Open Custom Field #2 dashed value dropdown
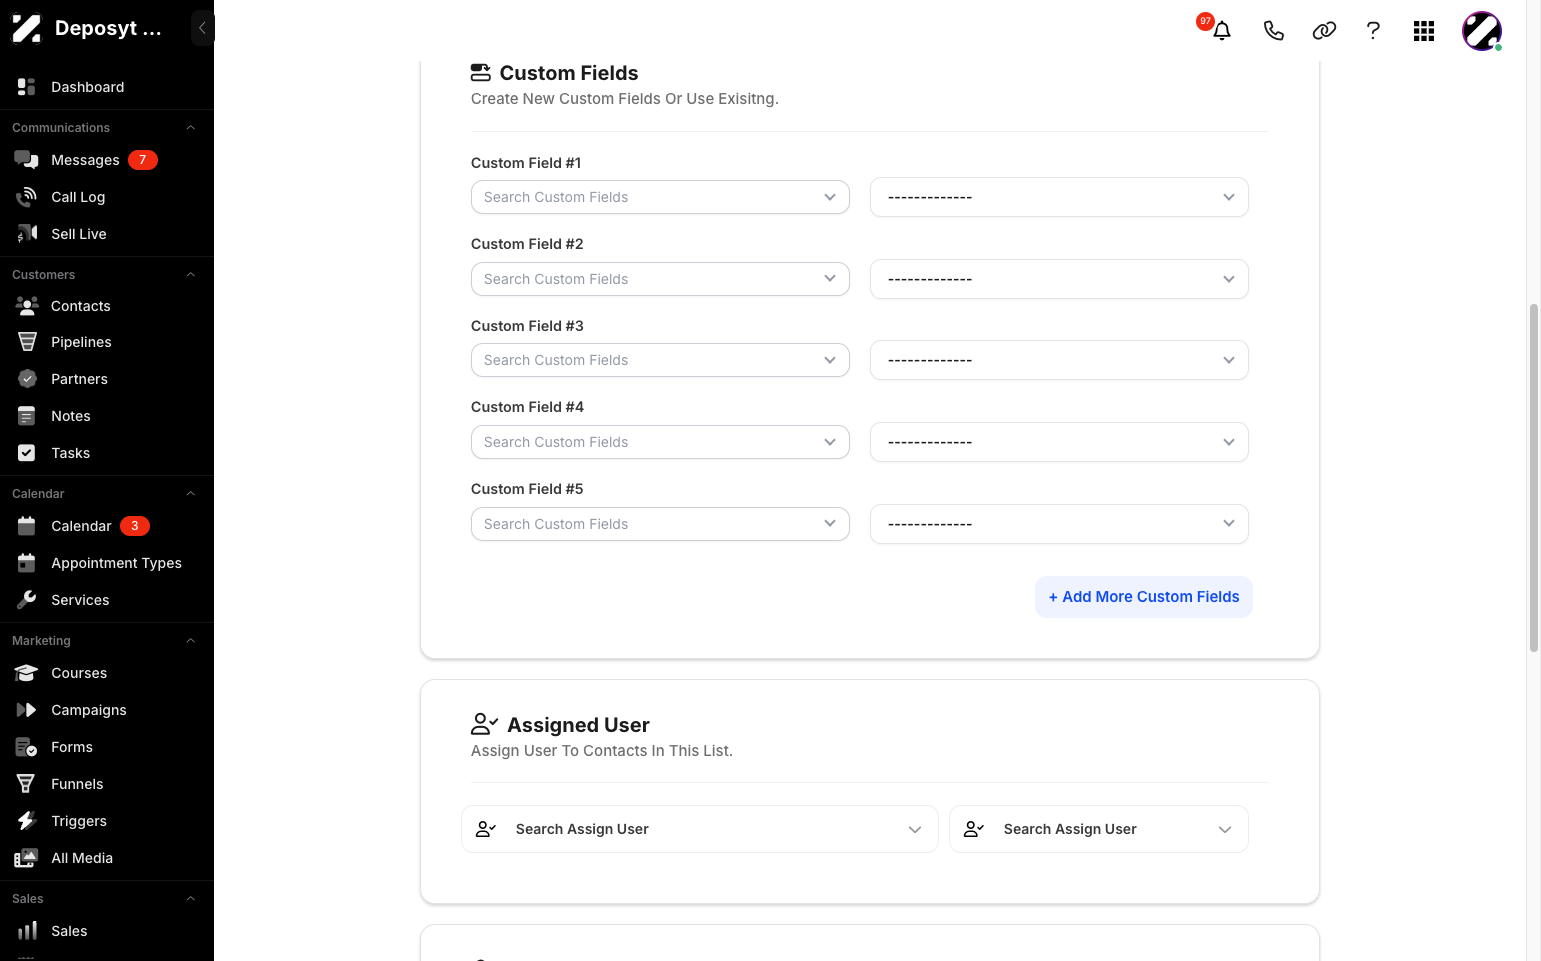 tap(1059, 279)
